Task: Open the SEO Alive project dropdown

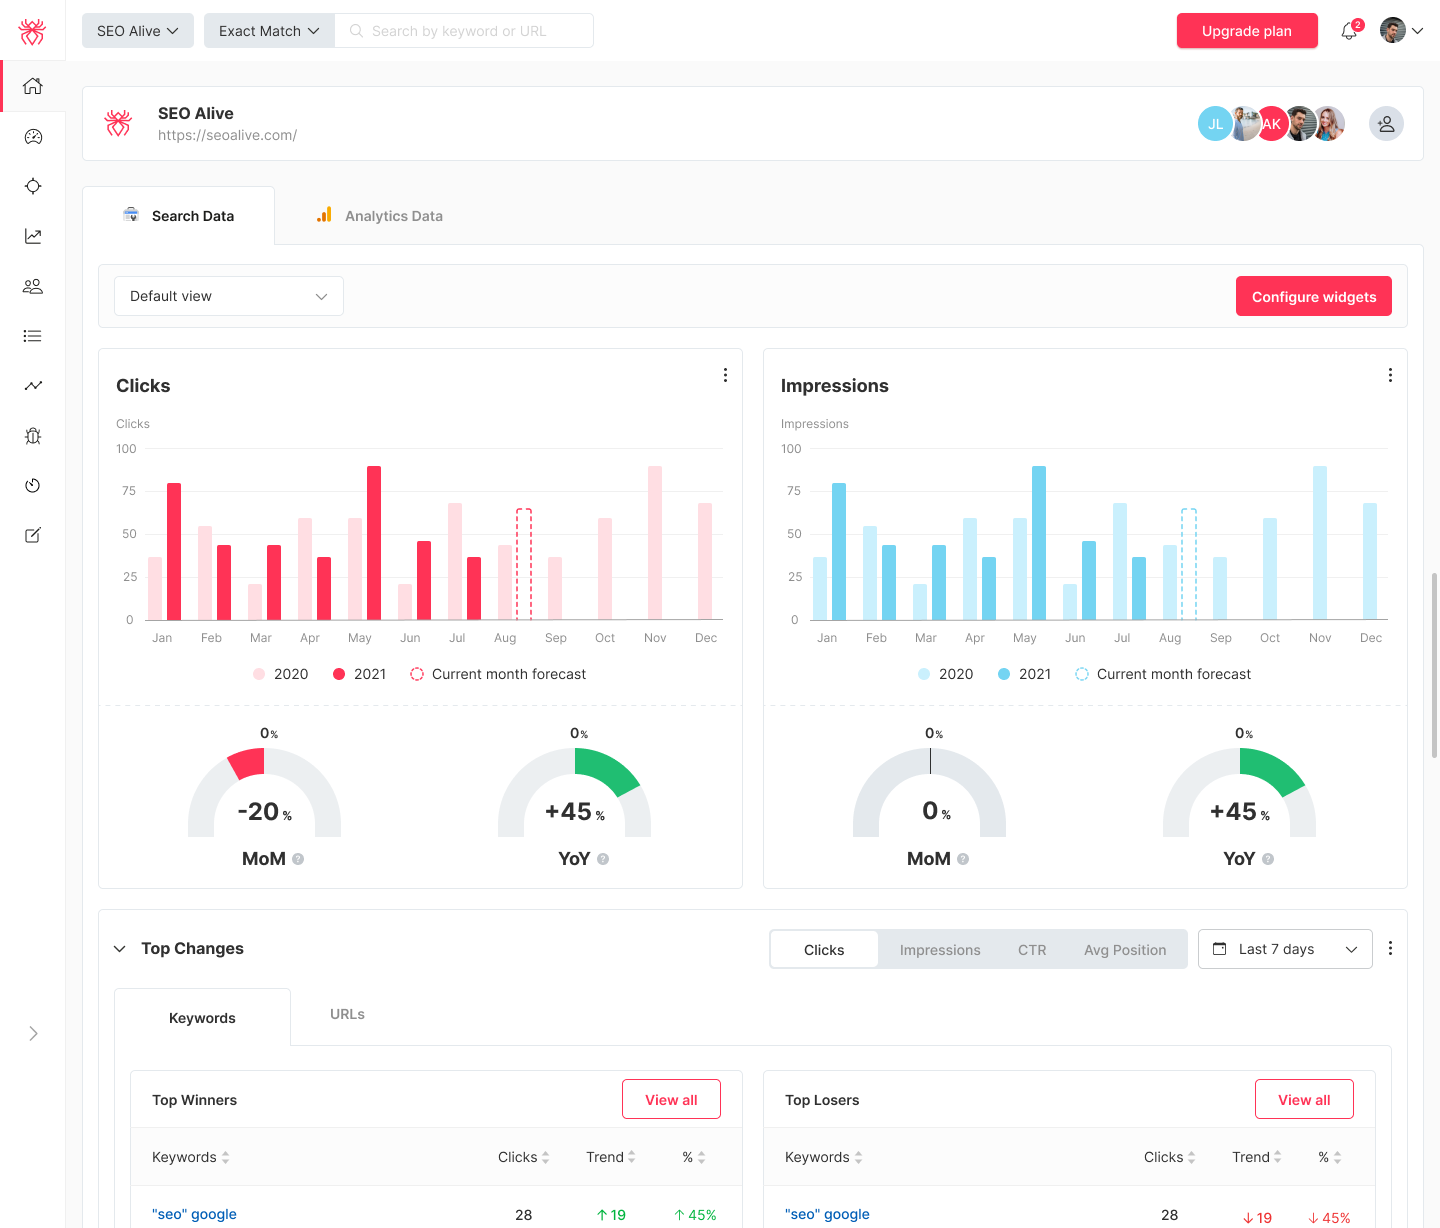Action: point(138,31)
